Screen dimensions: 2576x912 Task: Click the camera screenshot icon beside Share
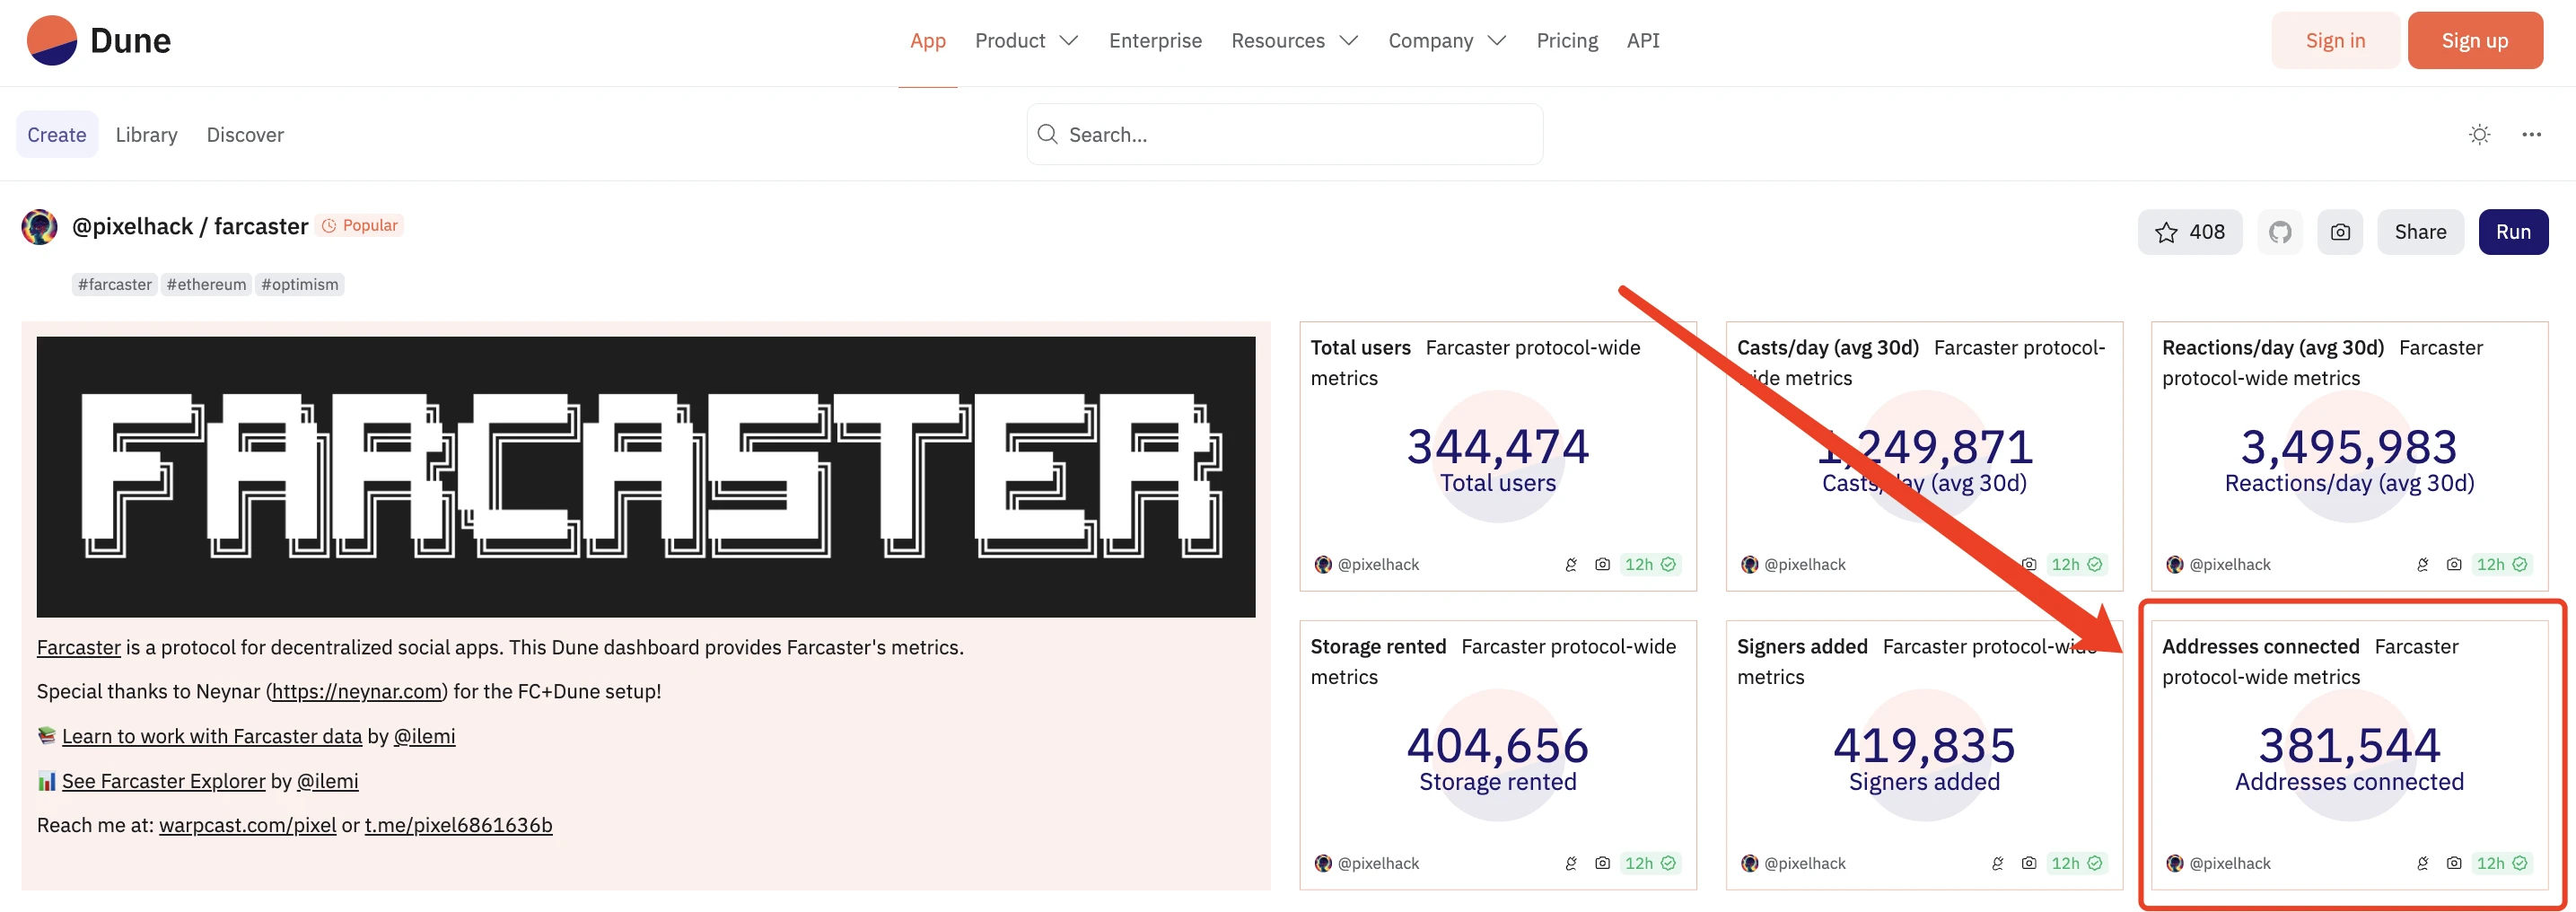[x=2340, y=232]
